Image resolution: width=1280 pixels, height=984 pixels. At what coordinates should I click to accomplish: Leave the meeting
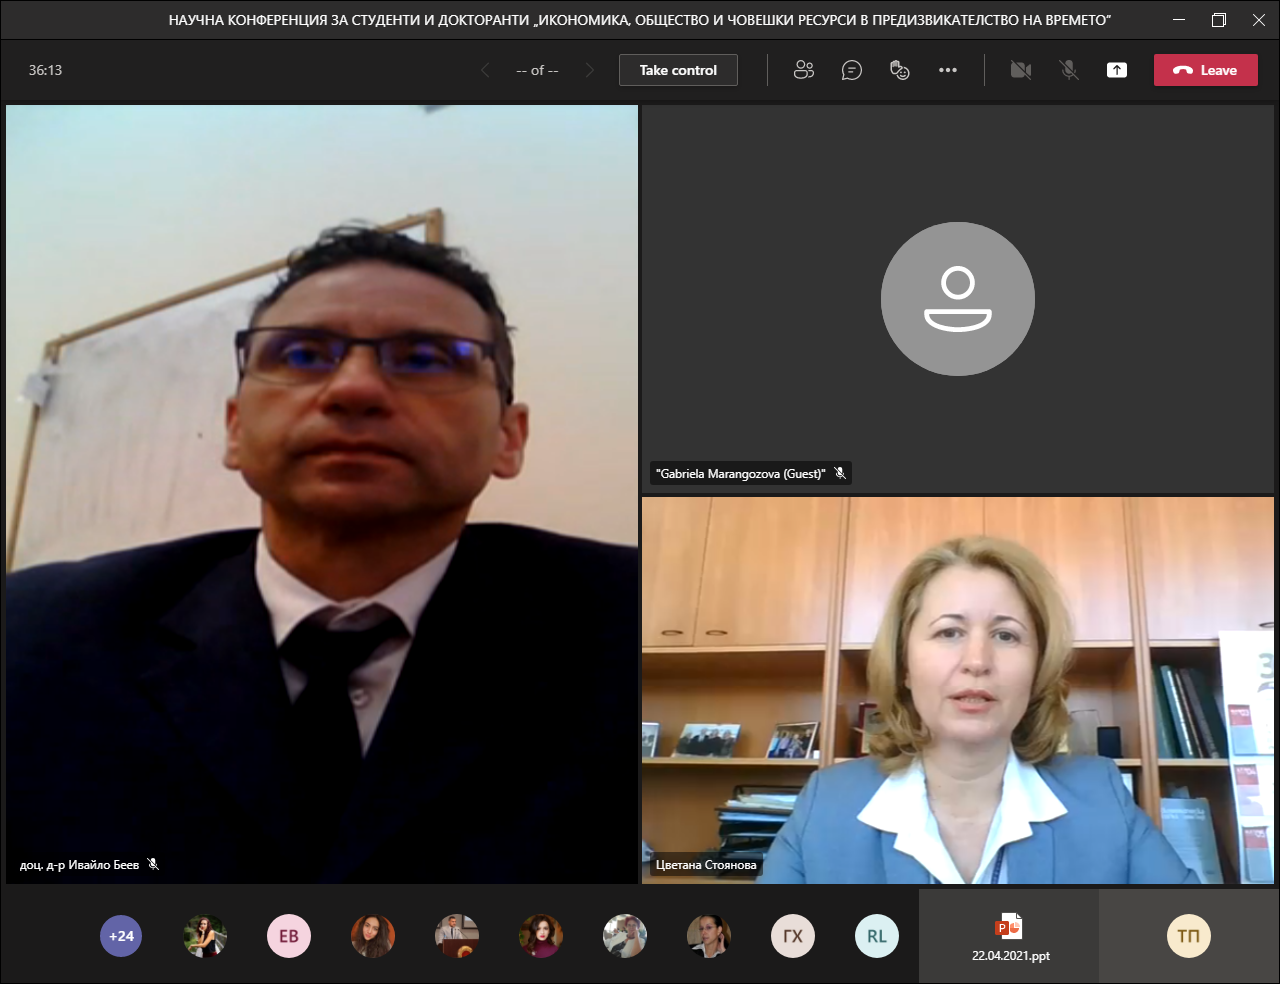coord(1206,70)
